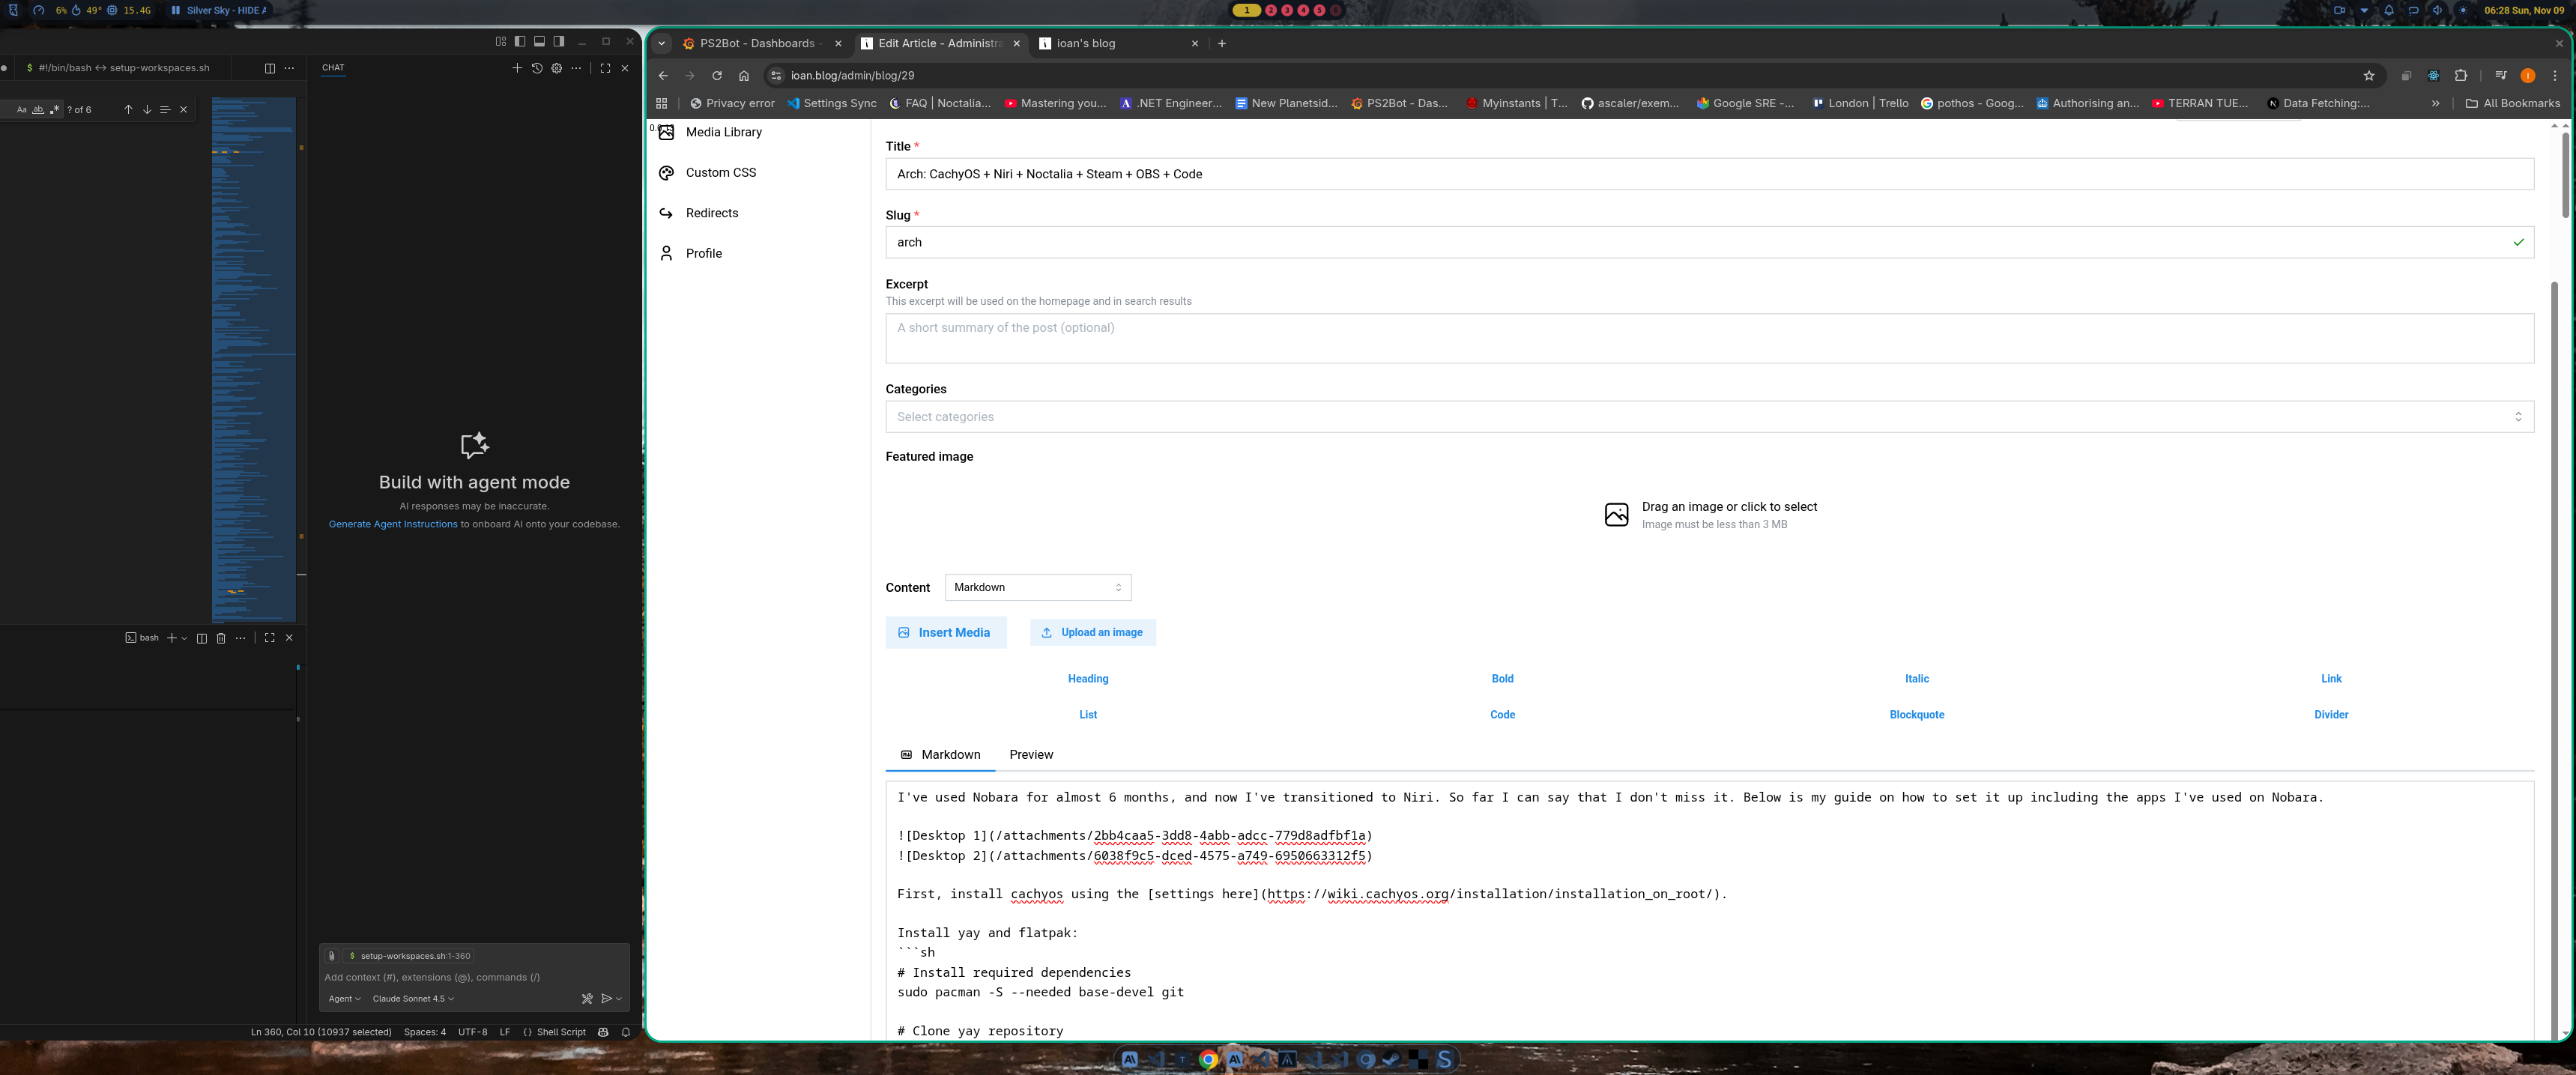The image size is (2576, 1075).
Task: Kill terminal with trash icon
Action: [x=221, y=638]
